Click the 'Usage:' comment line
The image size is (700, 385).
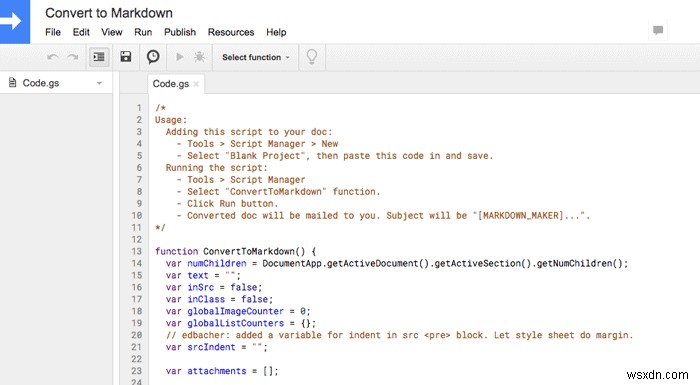171,120
